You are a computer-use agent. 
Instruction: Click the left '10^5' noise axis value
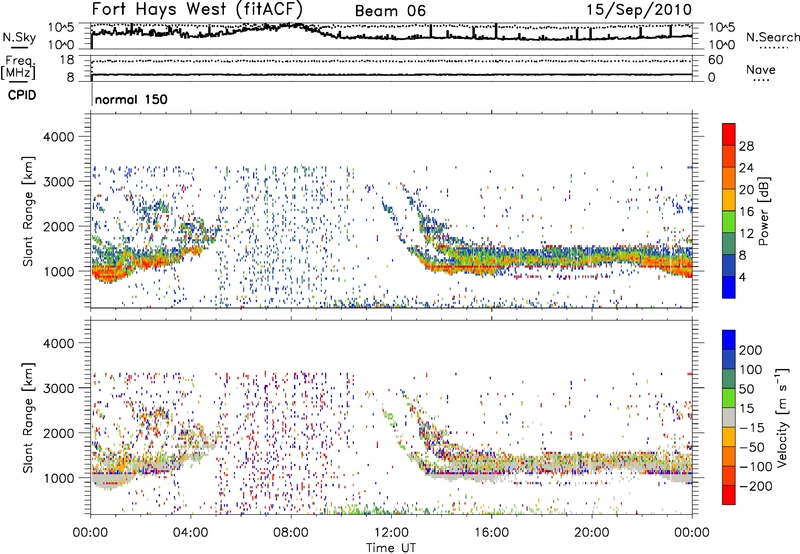61,27
